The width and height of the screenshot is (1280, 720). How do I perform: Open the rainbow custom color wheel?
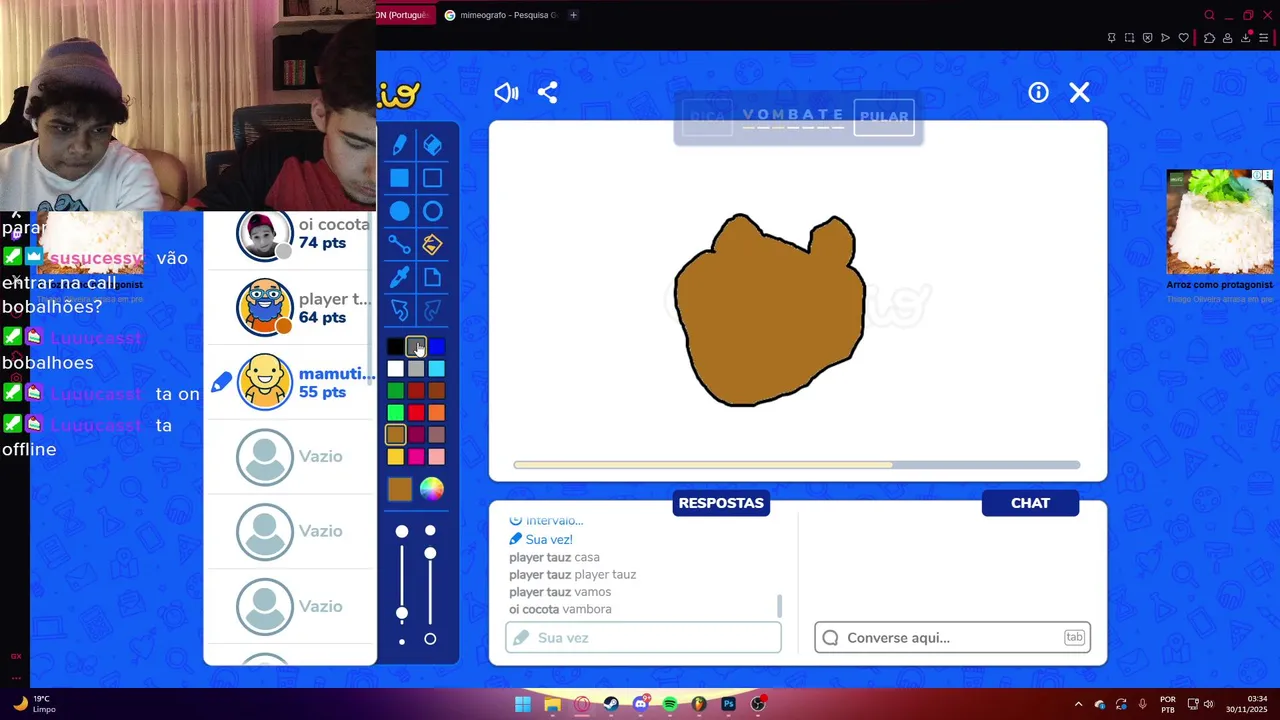point(431,489)
